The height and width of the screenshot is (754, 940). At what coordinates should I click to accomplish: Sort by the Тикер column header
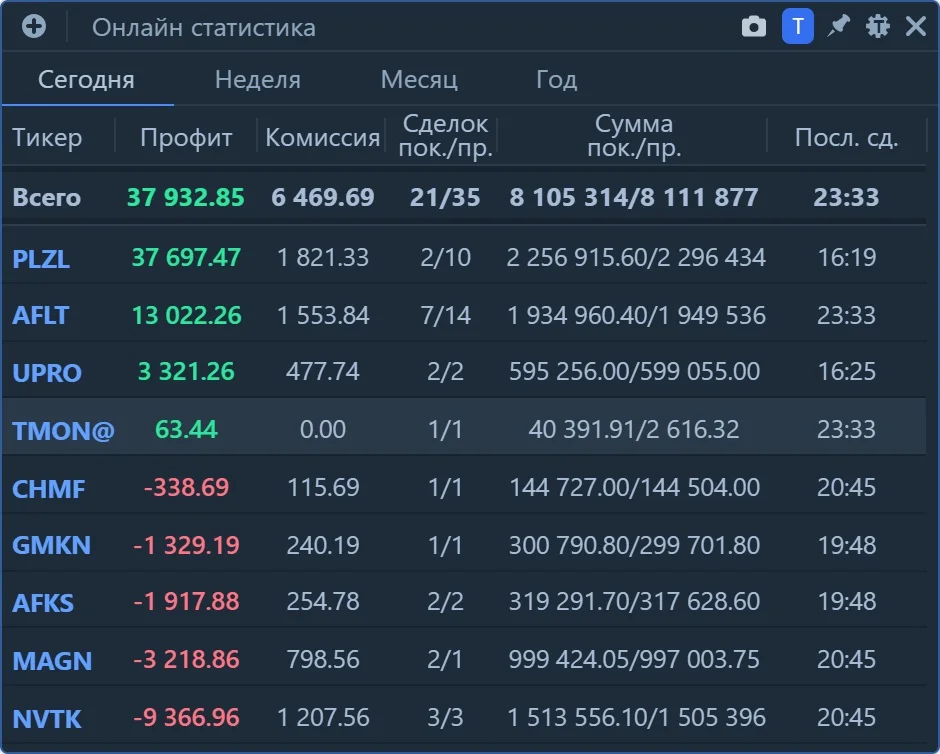coord(47,137)
